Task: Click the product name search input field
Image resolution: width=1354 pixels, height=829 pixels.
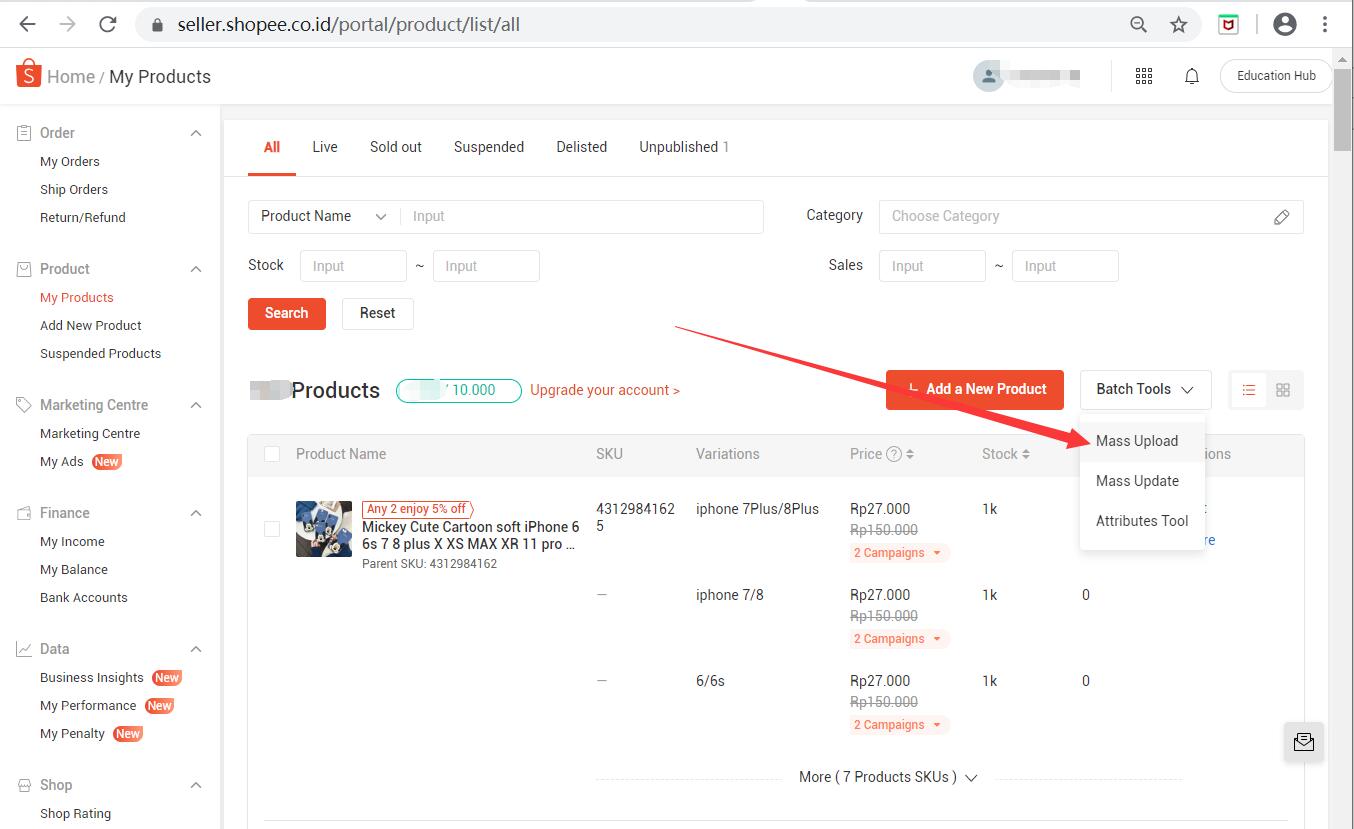Action: [582, 217]
